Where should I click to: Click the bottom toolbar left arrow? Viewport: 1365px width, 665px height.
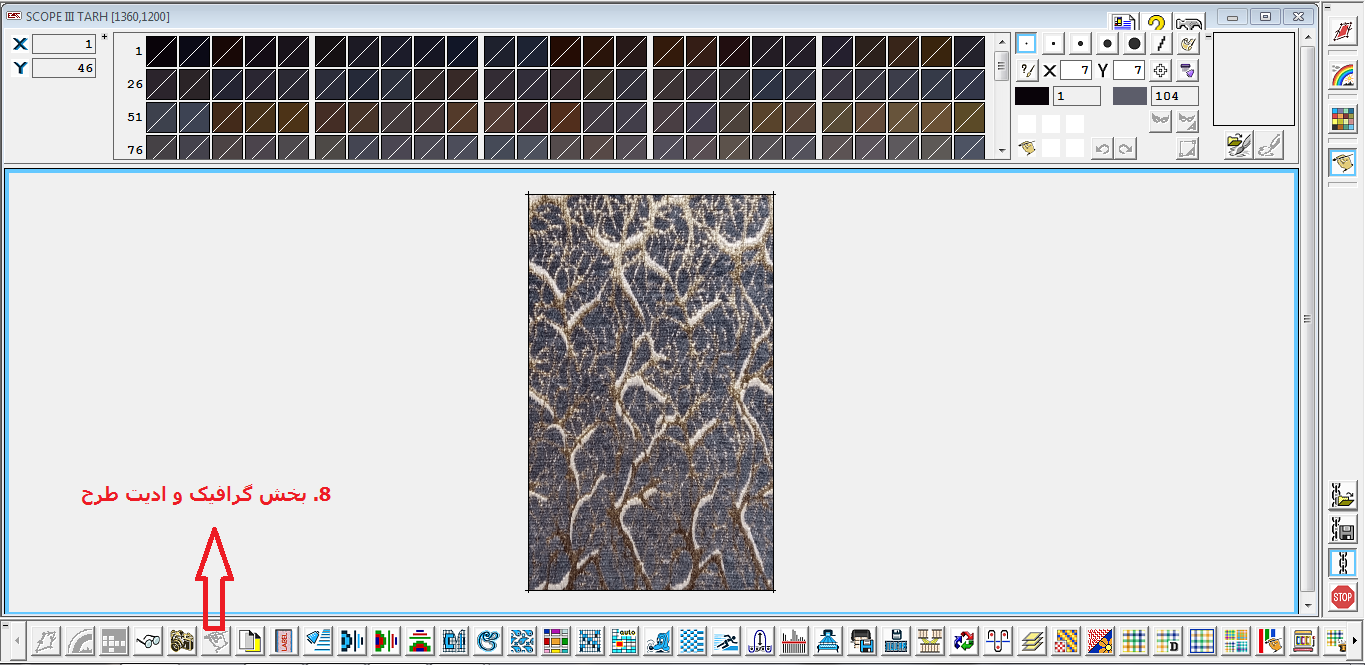pyautogui.click(x=16, y=639)
